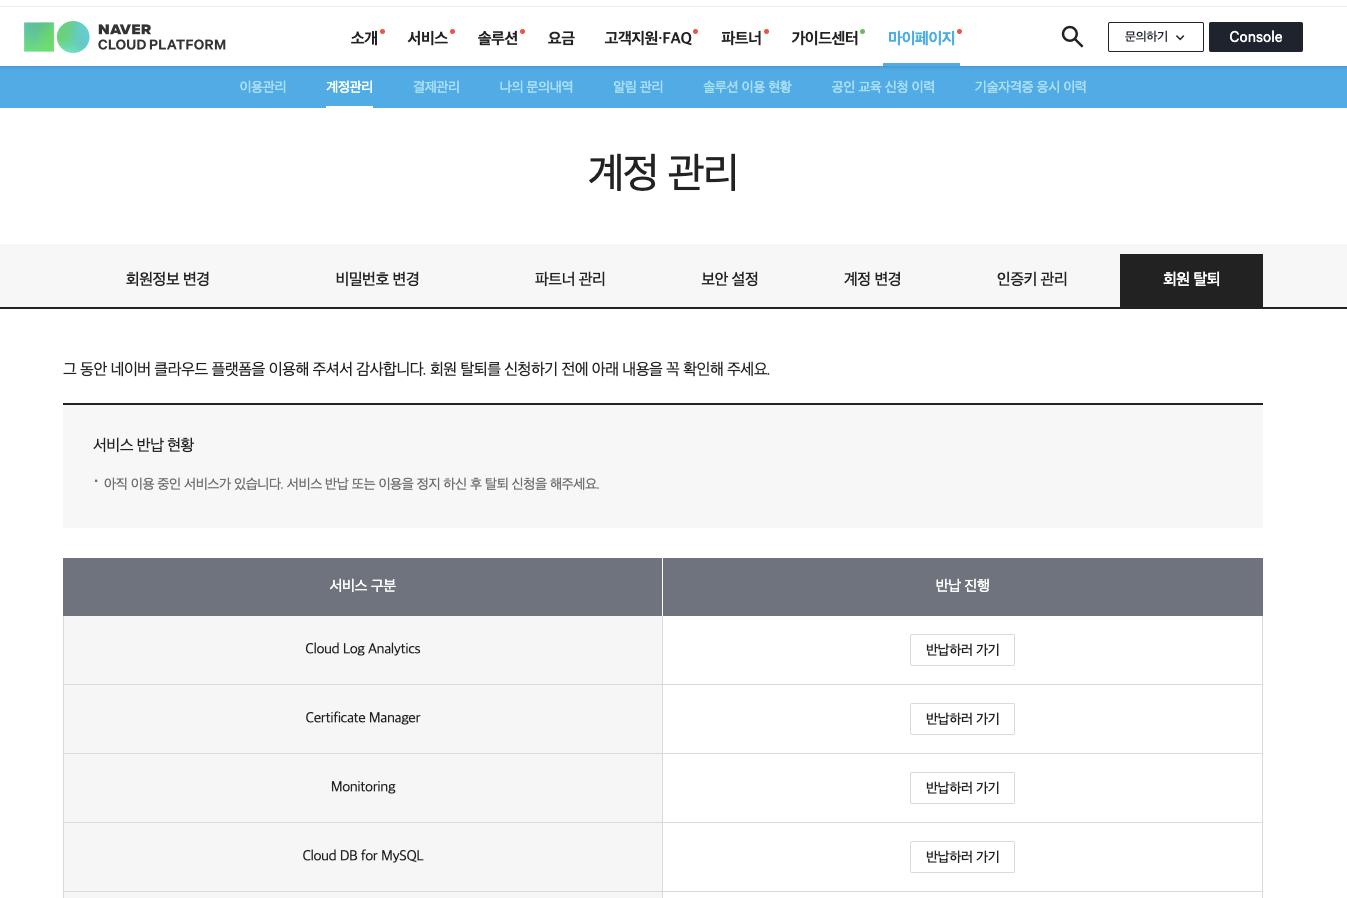This screenshot has width=1347, height=898.
Task: Click the 서비스 구분 column header
Action: point(363,586)
